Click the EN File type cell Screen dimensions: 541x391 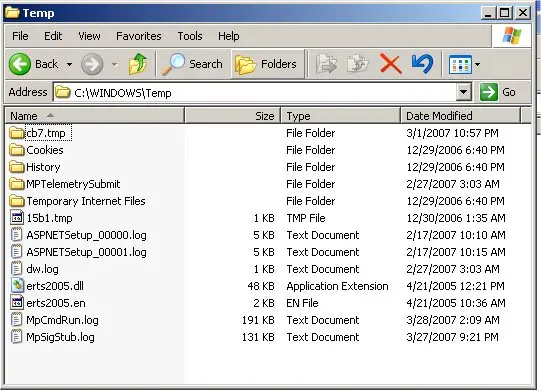point(302,303)
